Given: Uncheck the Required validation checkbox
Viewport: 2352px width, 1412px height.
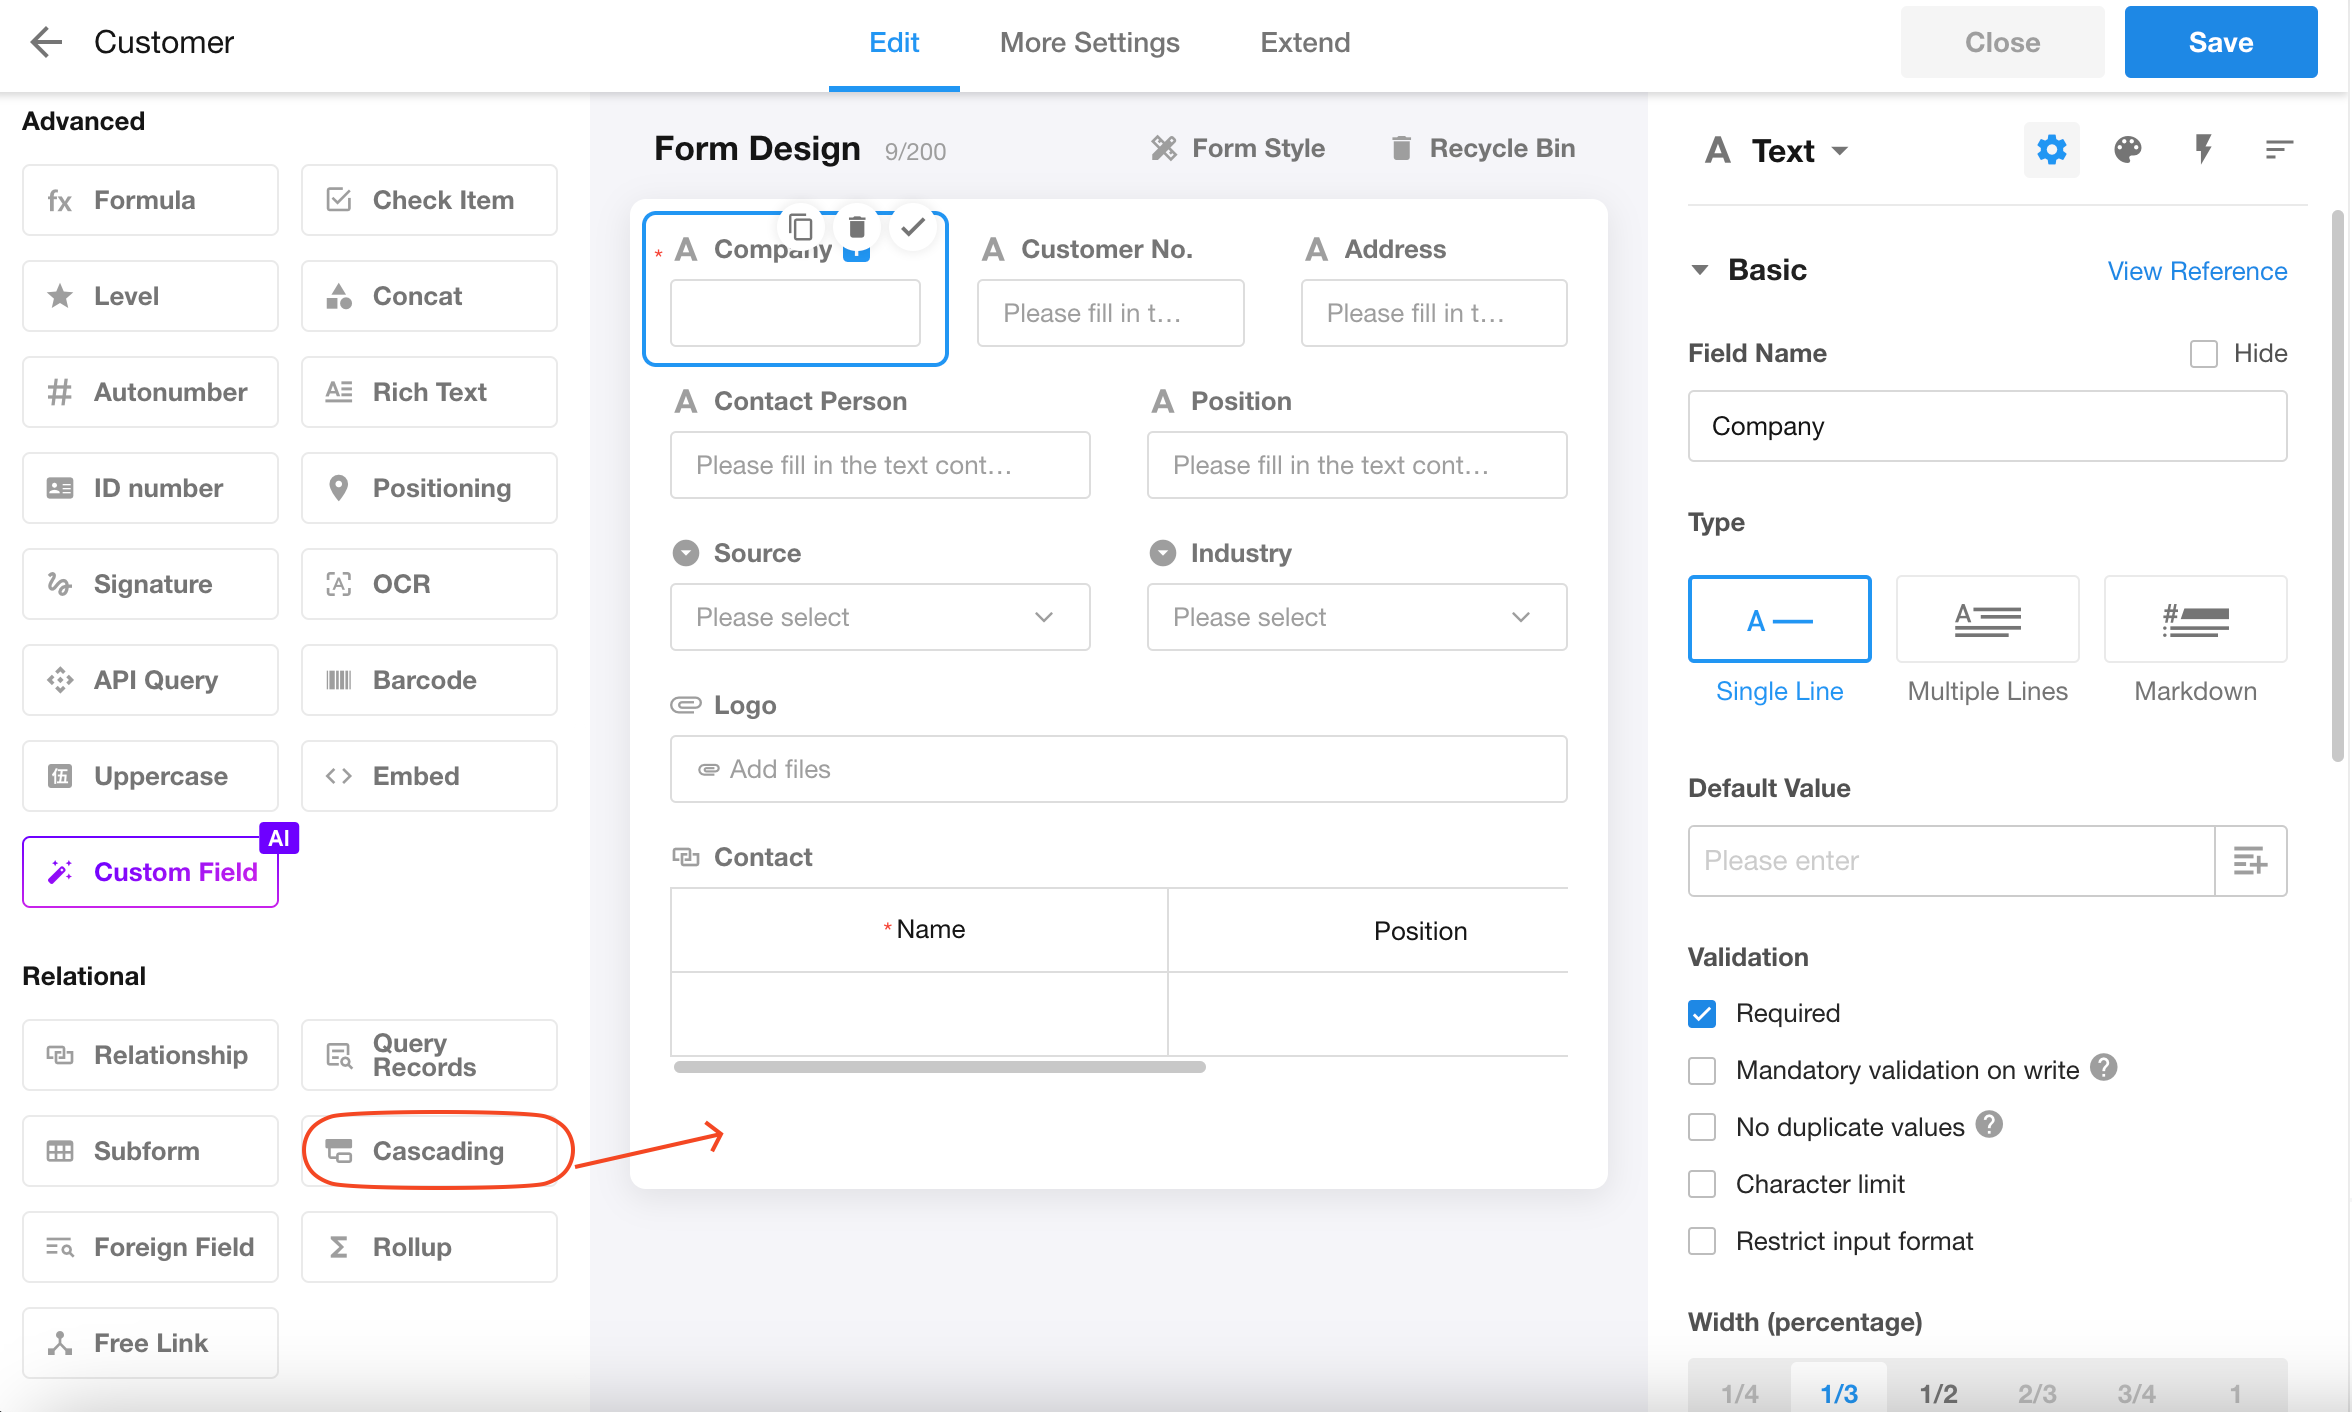Looking at the screenshot, I should pyautogui.click(x=1702, y=1014).
